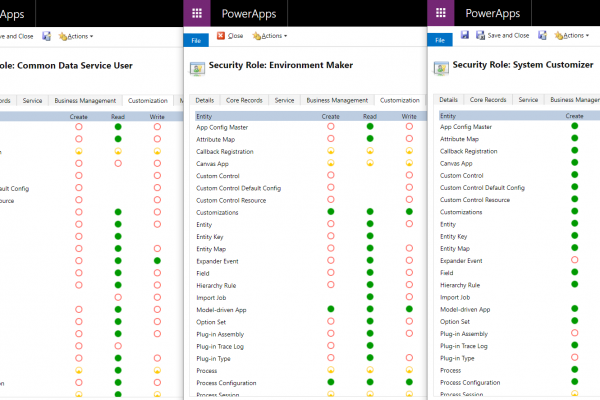Open File menu in Environment Maker window
This screenshot has width=600, height=400.
point(196,40)
